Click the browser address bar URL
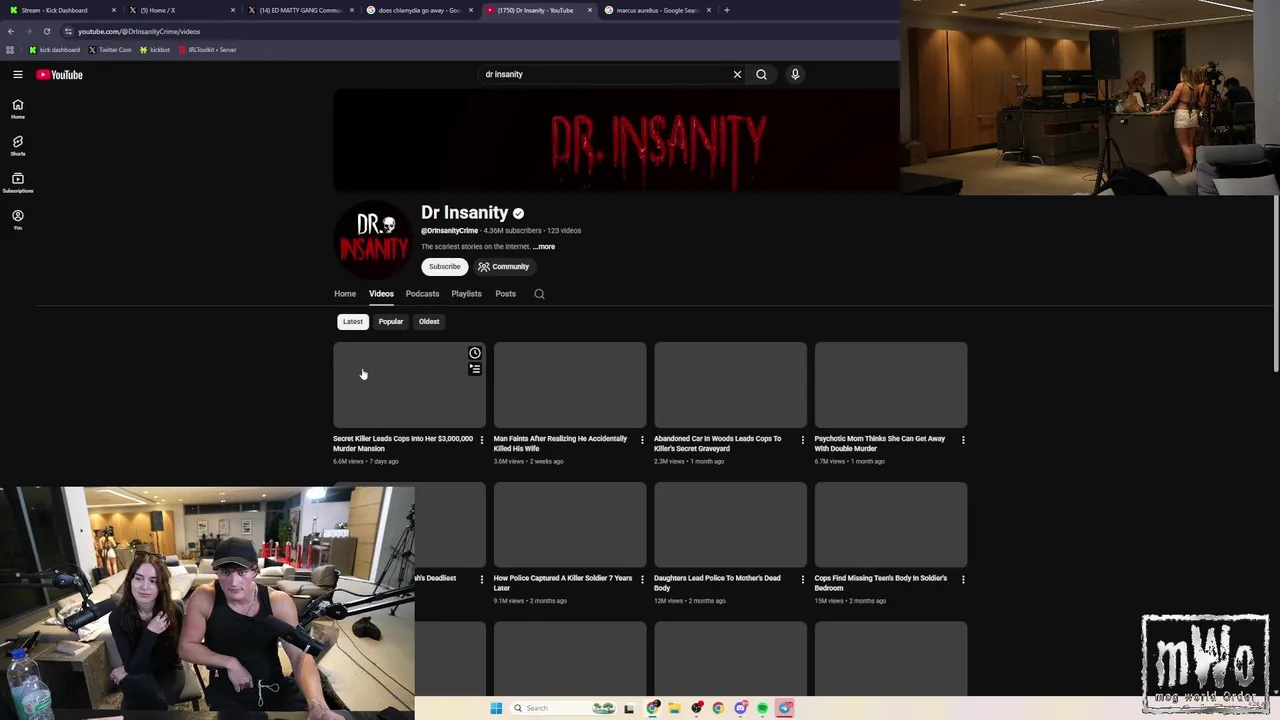 click(x=139, y=31)
